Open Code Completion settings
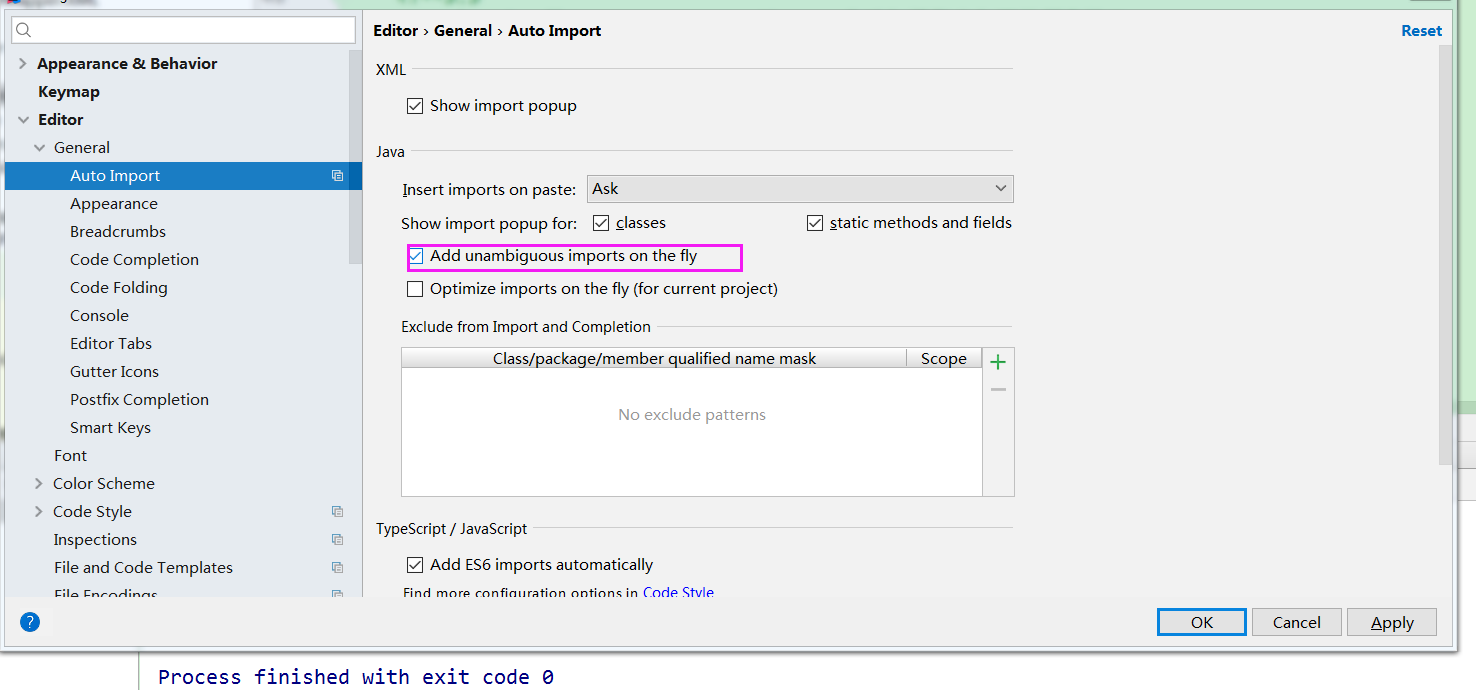This screenshot has width=1476, height=690. coord(134,260)
